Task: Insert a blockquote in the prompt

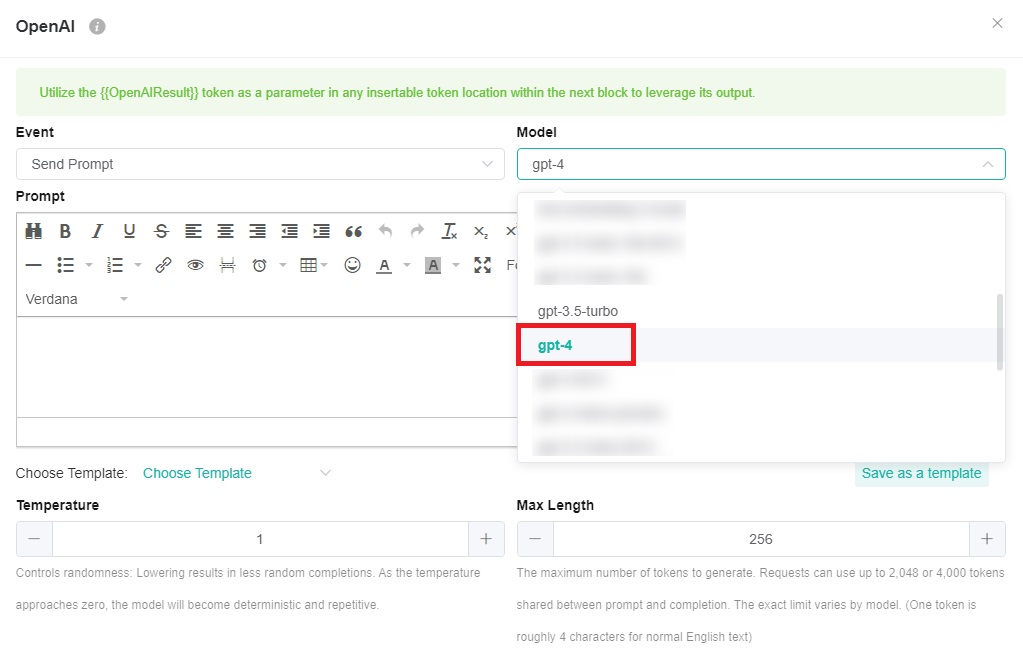Action: coord(353,231)
